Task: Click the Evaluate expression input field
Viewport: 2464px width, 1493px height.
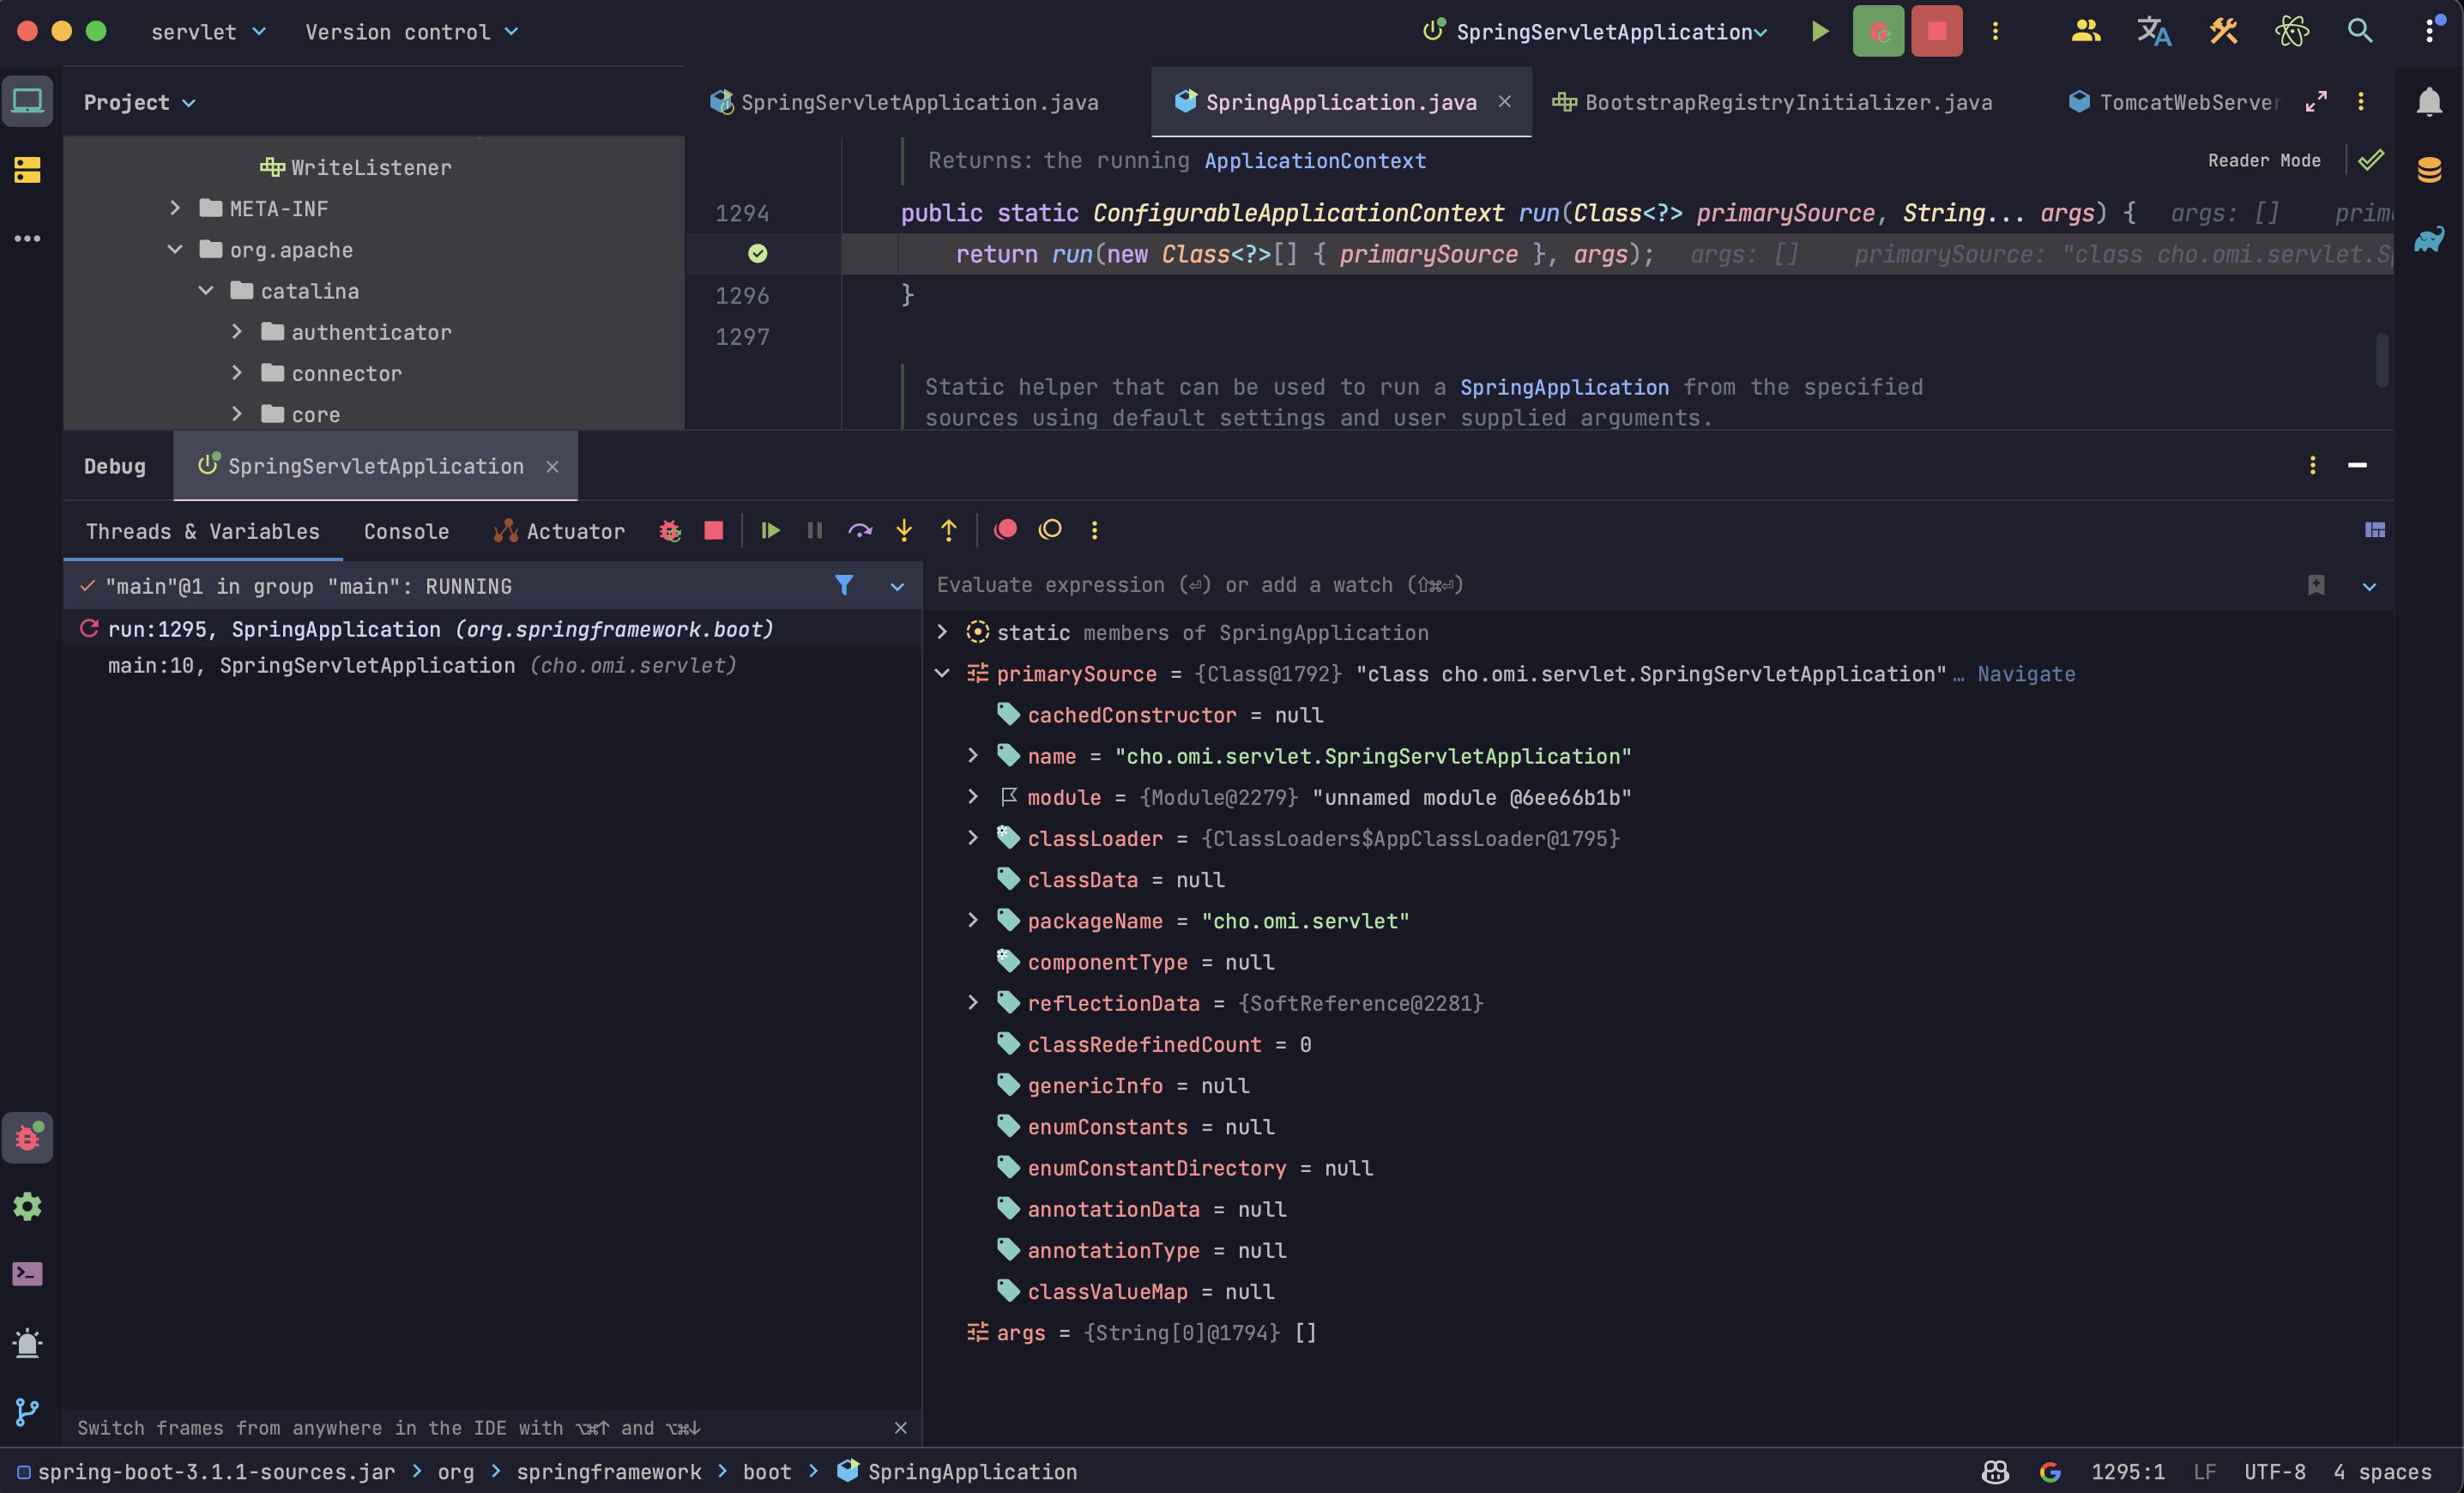Action: [1610, 585]
